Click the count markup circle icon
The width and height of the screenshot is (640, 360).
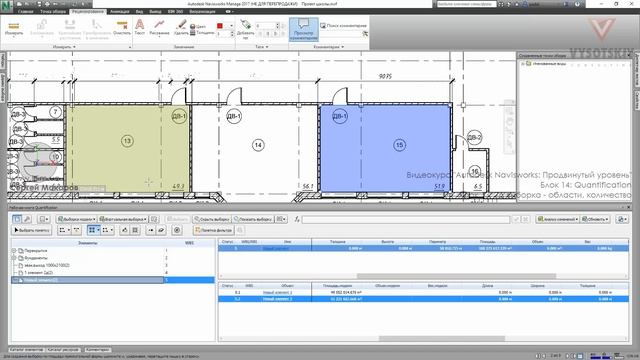point(177,230)
